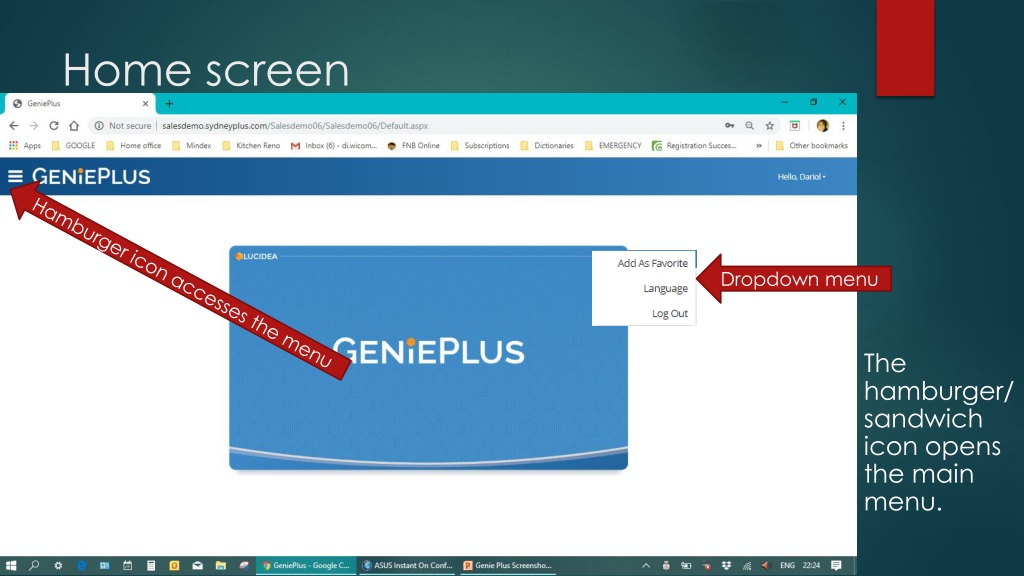Open the GOOGLE bookmark folder
The height and width of the screenshot is (576, 1024).
click(x=73, y=146)
